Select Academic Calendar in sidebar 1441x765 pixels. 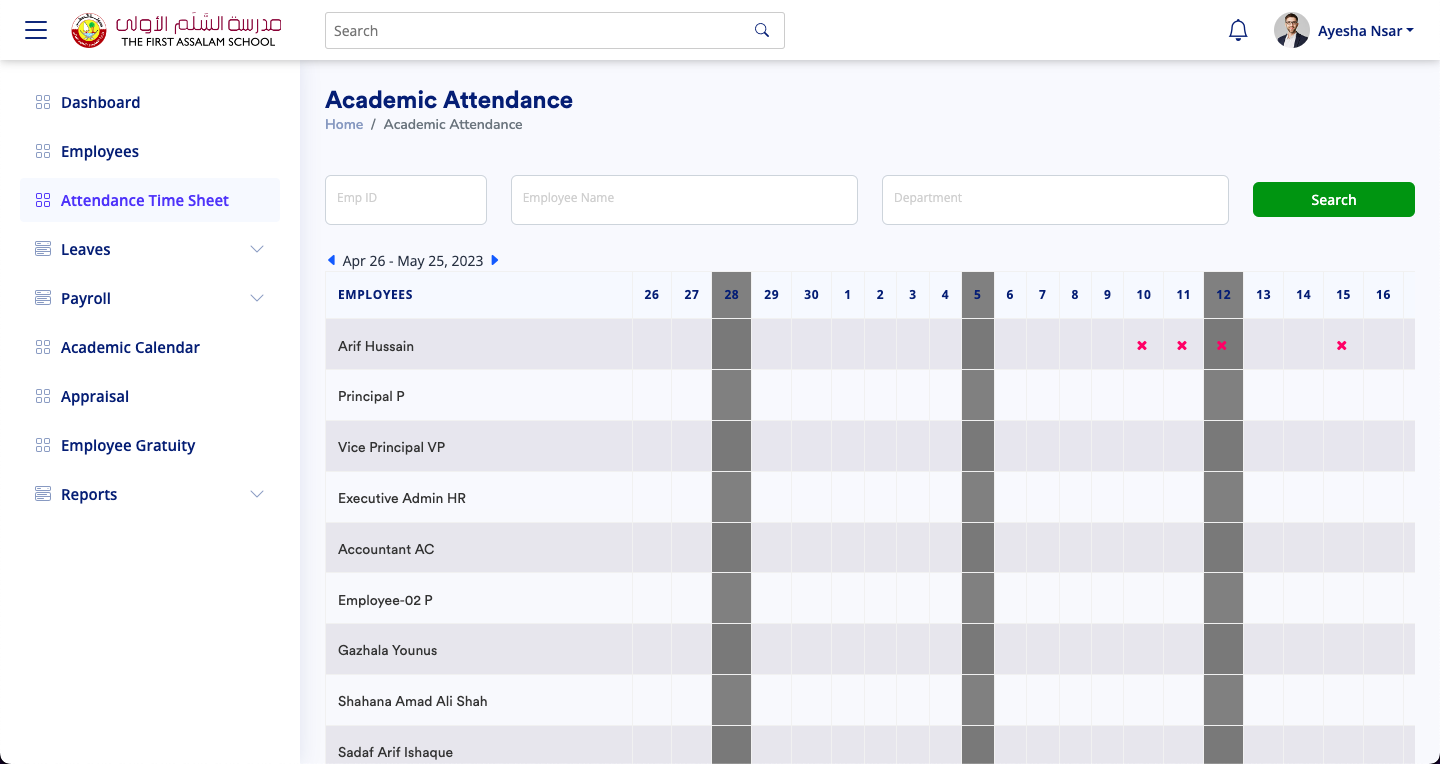pos(130,347)
